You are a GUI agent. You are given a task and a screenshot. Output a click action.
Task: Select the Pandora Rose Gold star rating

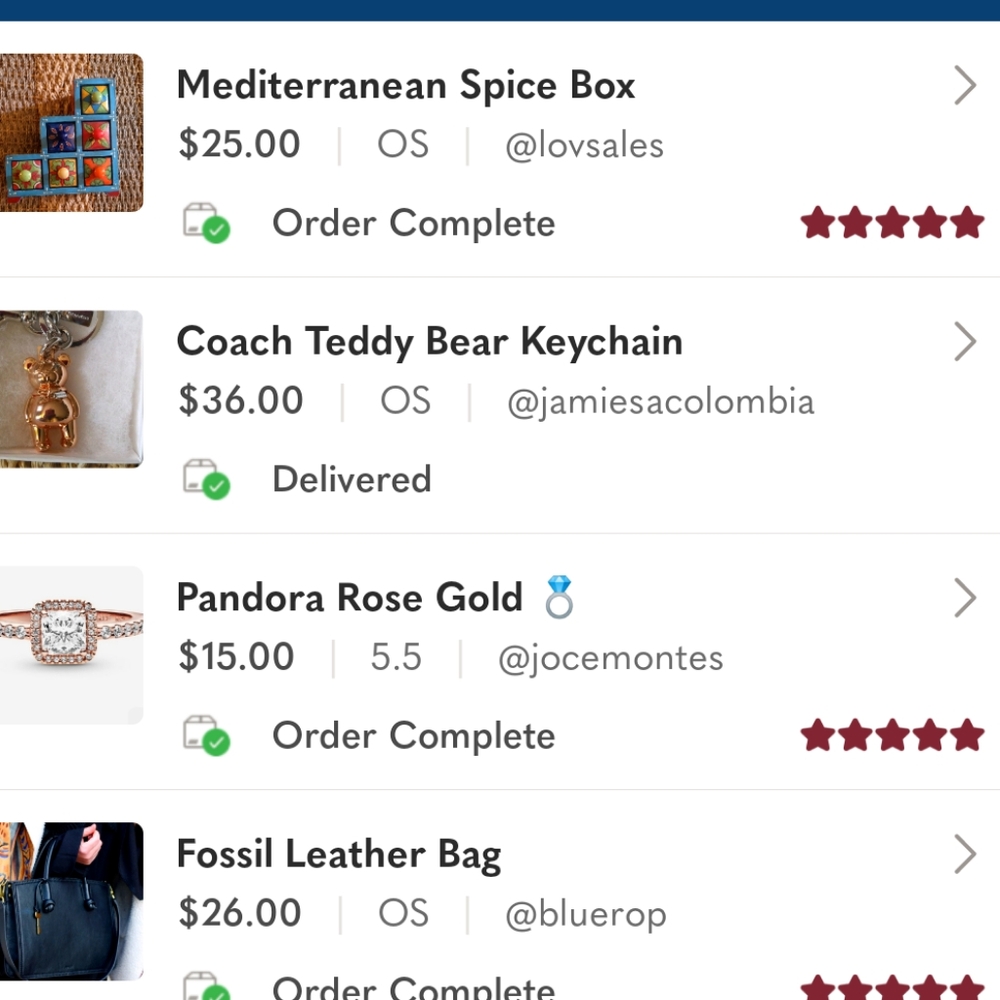[x=892, y=735]
